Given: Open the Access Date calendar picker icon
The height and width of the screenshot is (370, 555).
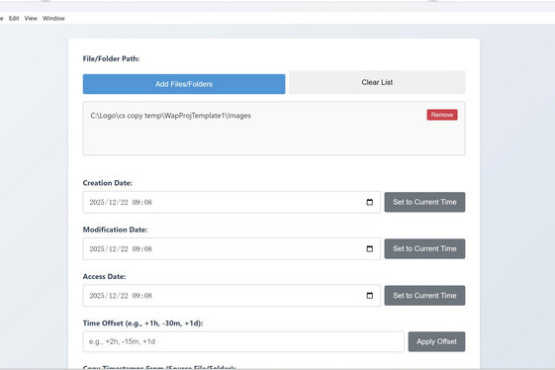Looking at the screenshot, I should (370, 296).
